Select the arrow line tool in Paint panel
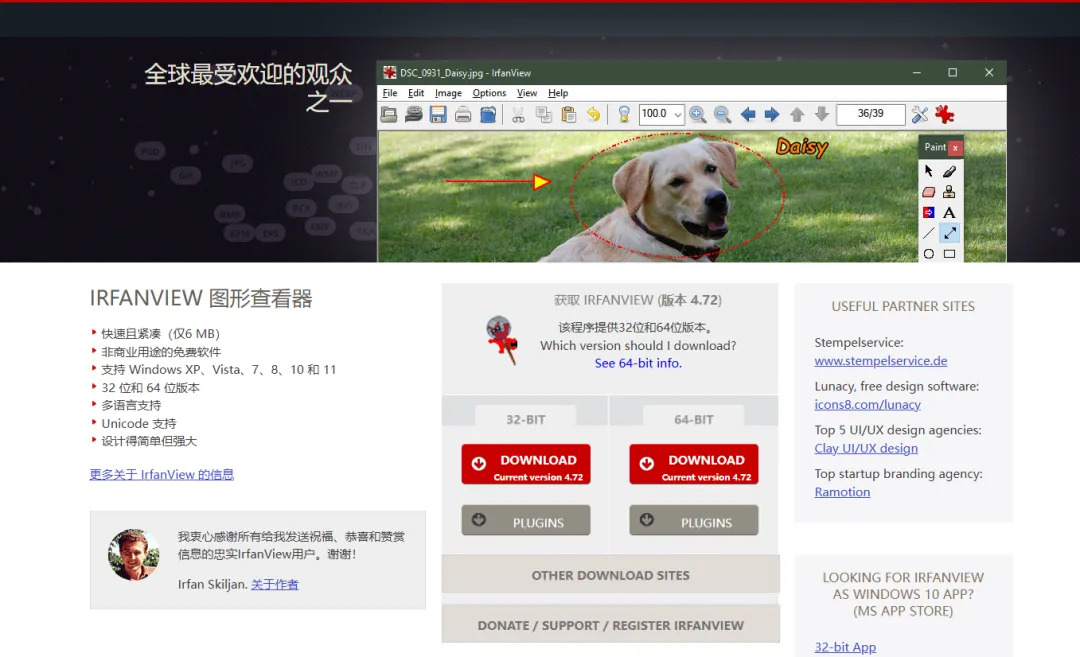1080x657 pixels. (x=949, y=233)
